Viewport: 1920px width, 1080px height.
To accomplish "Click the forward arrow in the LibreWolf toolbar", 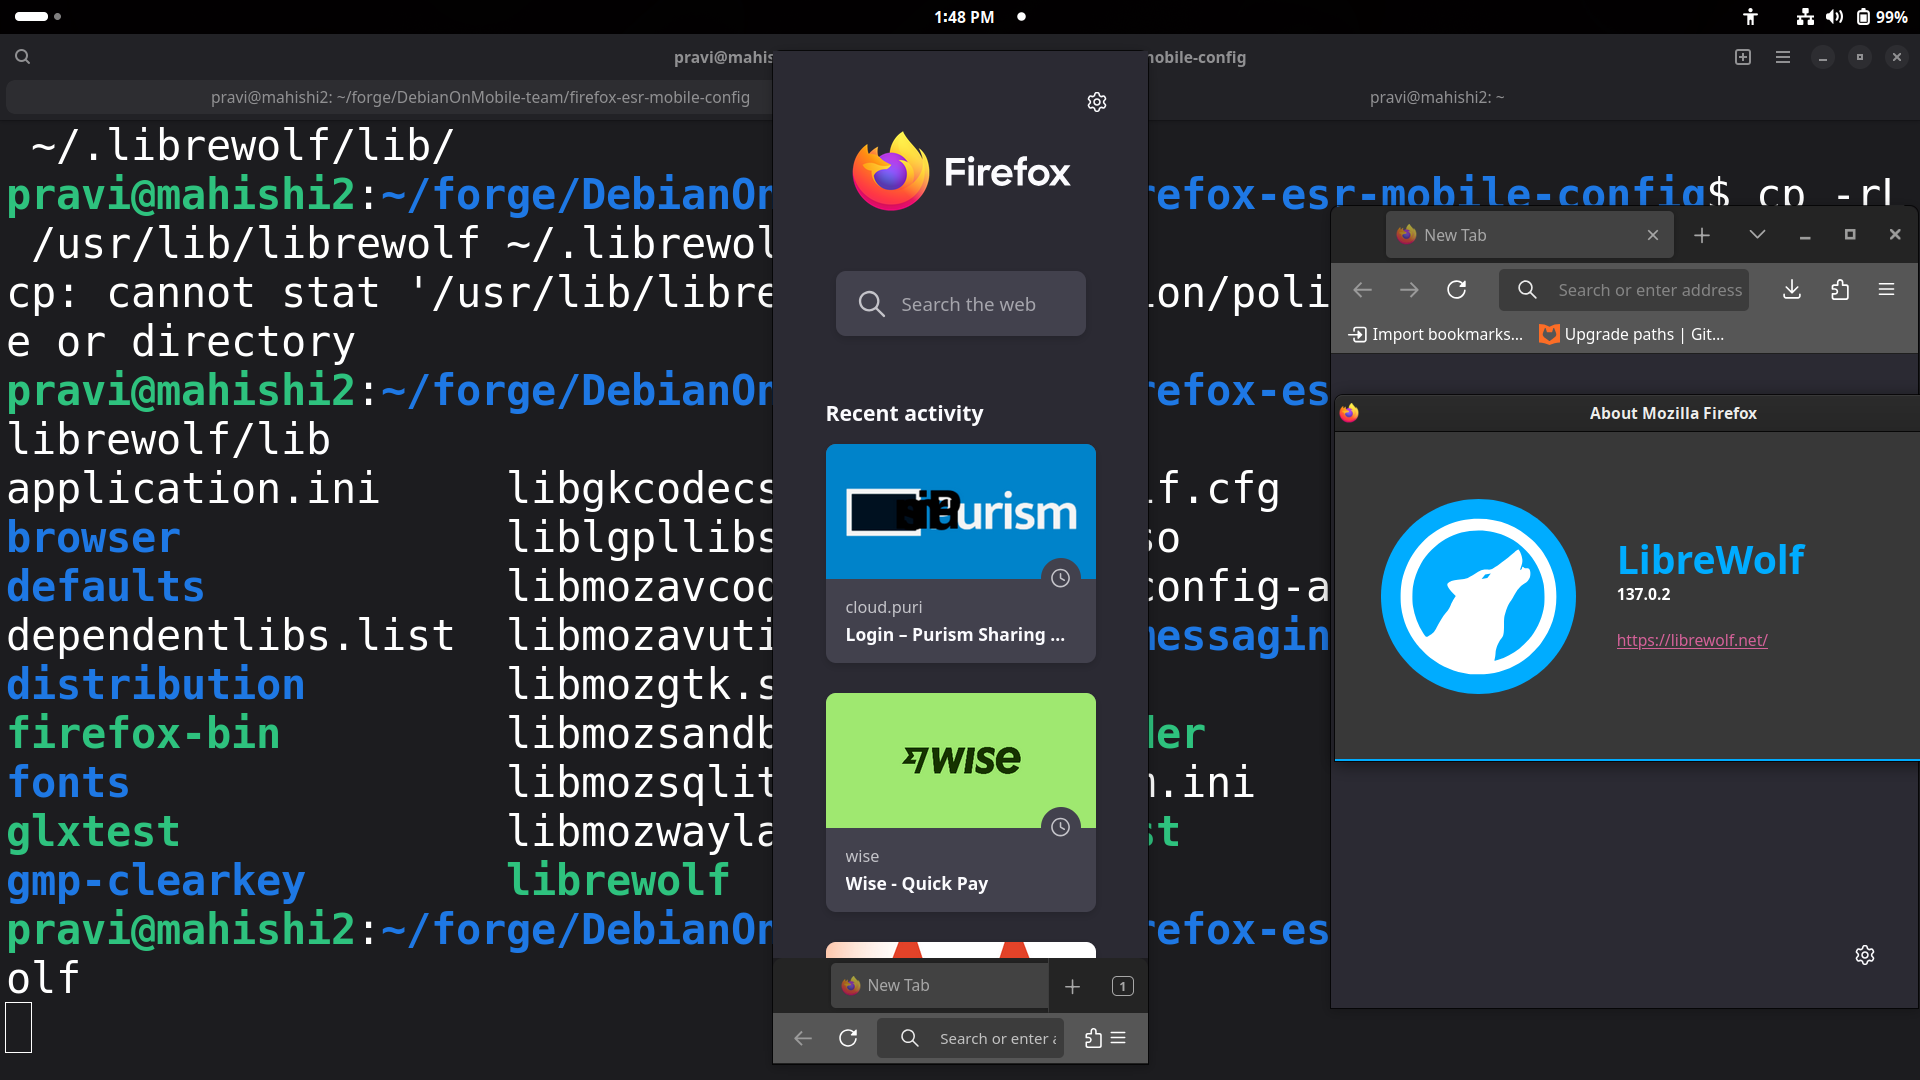I will 1409,290.
